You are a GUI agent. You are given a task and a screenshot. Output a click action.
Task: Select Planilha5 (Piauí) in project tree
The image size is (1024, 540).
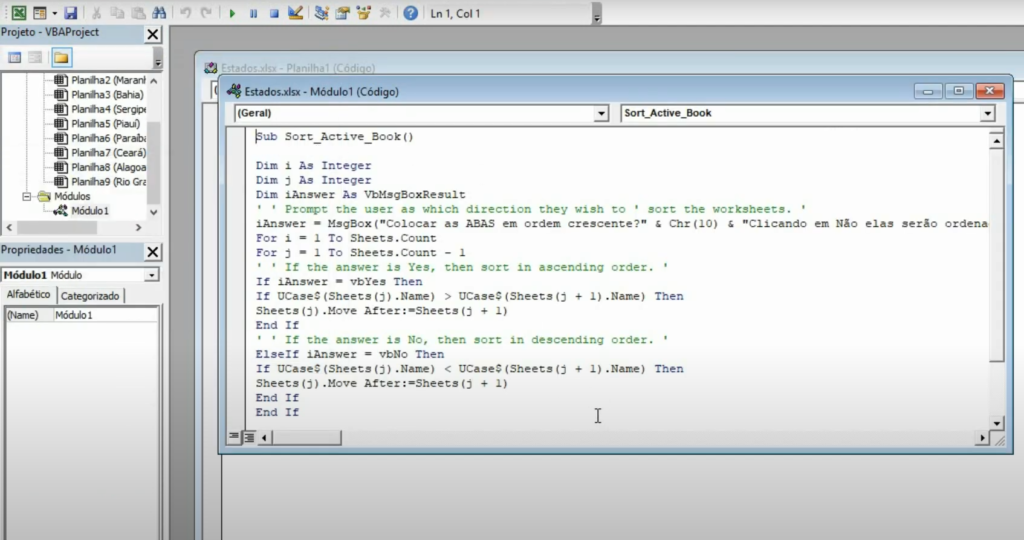pyautogui.click(x=97, y=123)
